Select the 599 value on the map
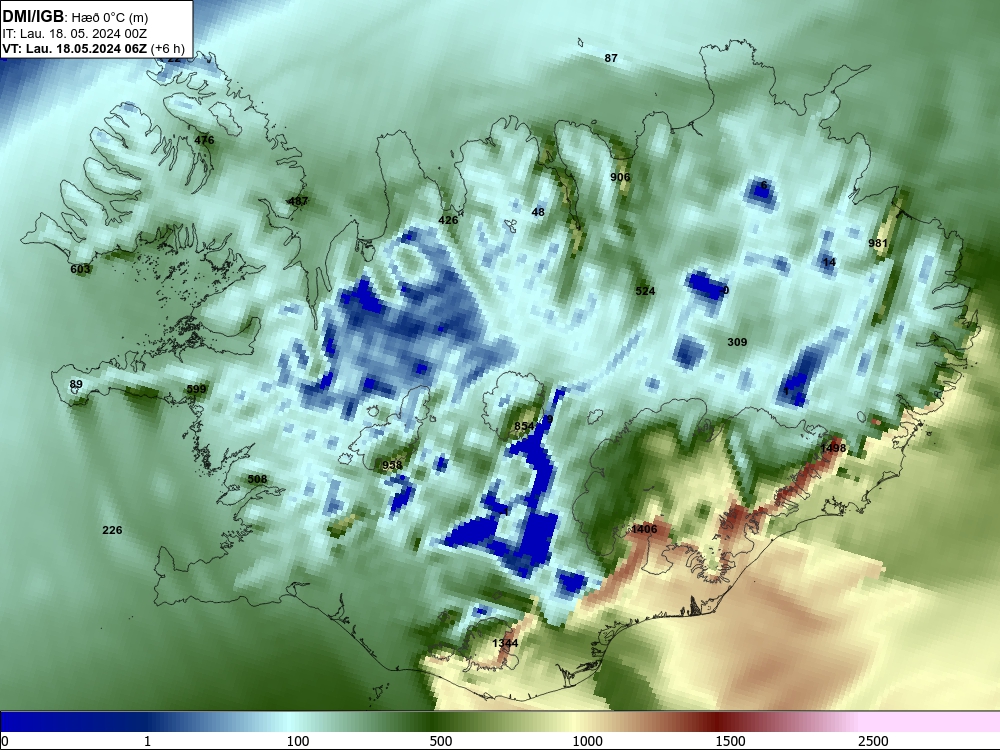The height and width of the screenshot is (750, 1000). click(x=196, y=389)
